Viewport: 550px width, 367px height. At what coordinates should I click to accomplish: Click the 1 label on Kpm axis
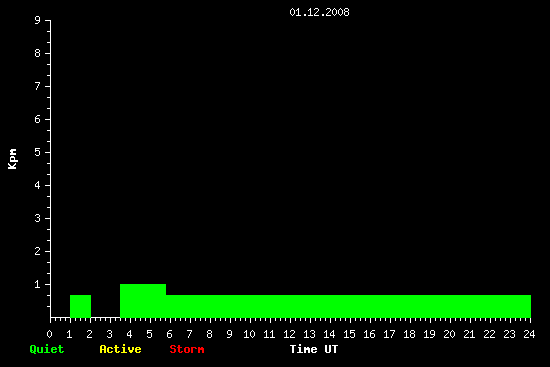pos(38,284)
